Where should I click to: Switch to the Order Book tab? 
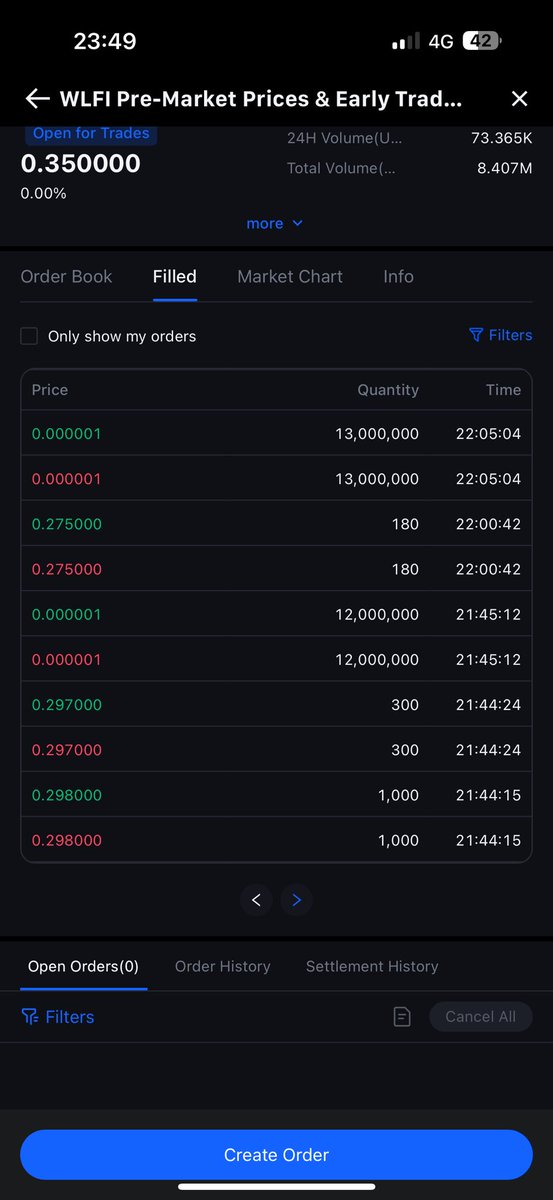66,276
